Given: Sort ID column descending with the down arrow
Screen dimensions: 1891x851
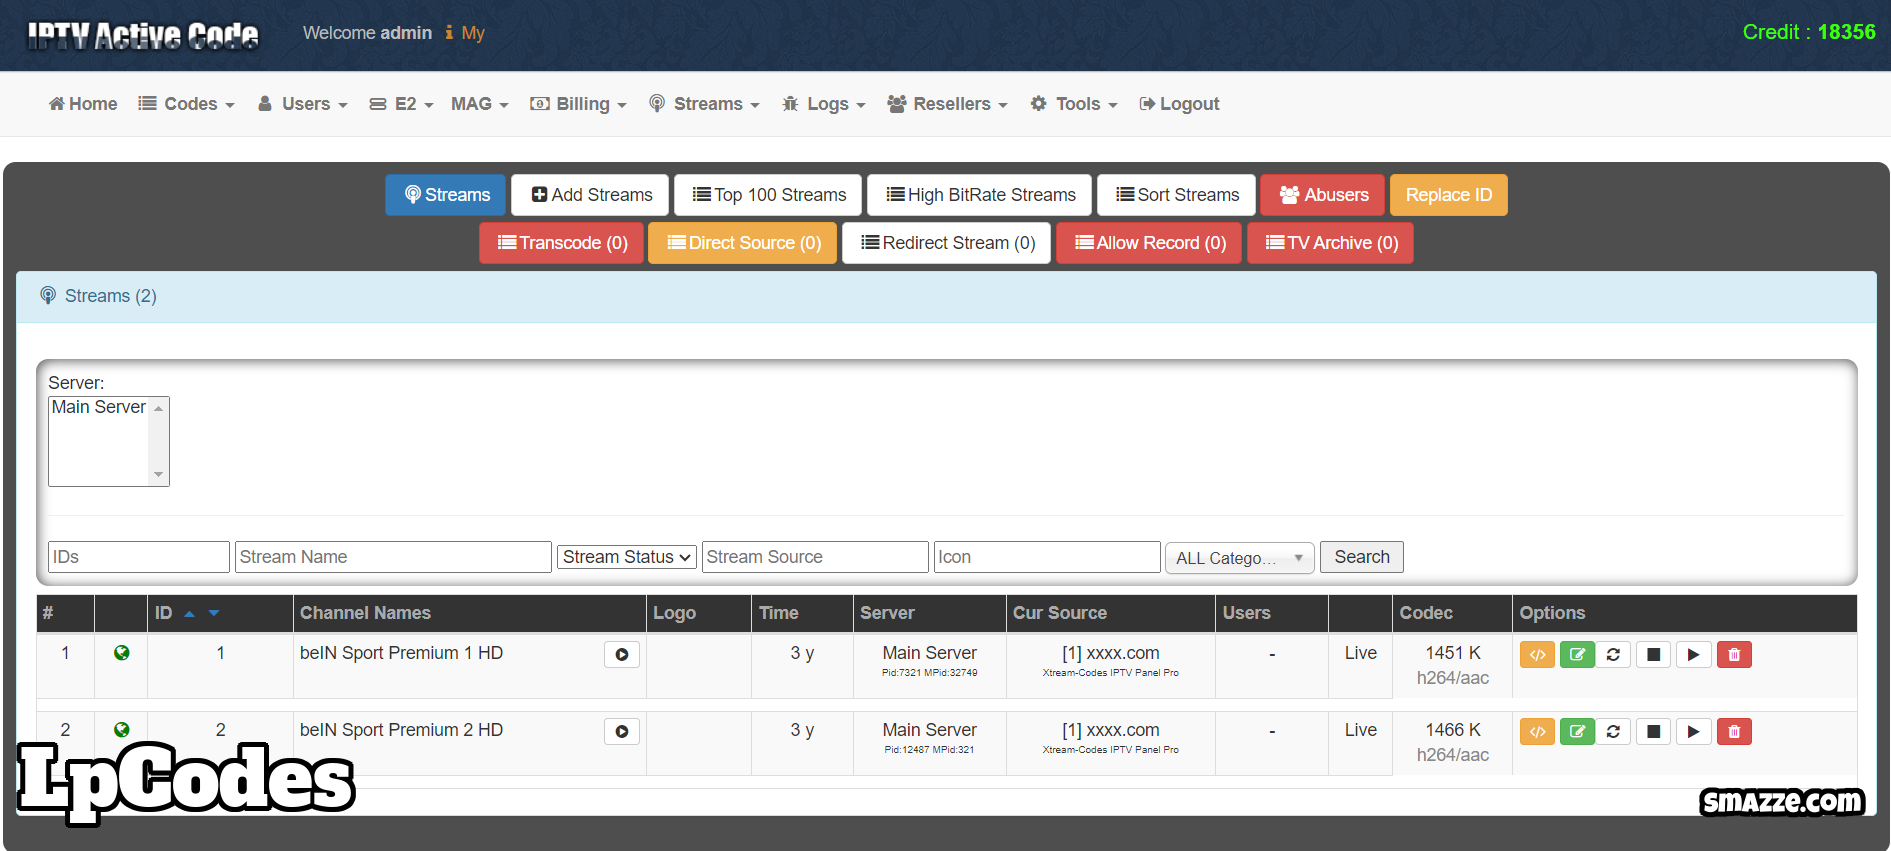Looking at the screenshot, I should coord(214,614).
